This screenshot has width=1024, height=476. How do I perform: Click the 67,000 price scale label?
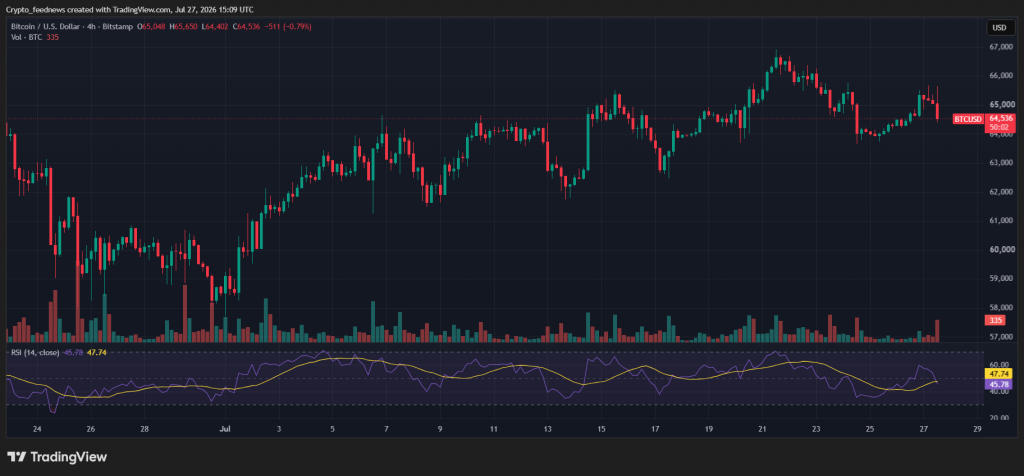(x=1001, y=47)
